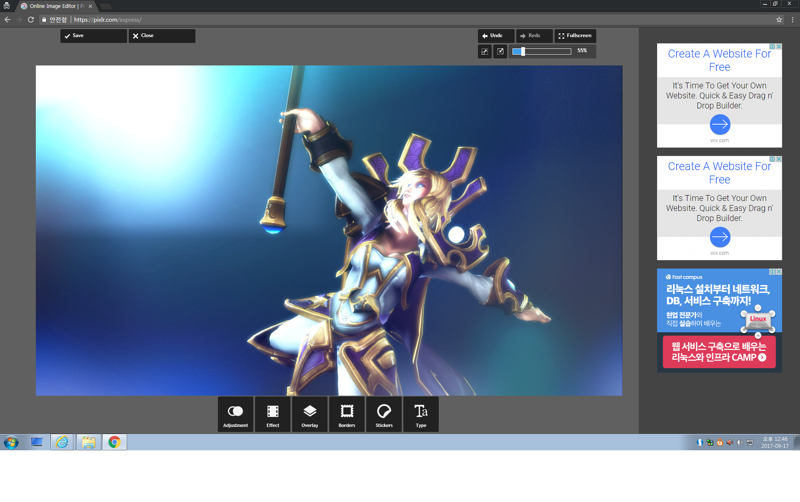Click the blue S tray icon
Screen dimensions: 800x502
[x=700, y=442]
